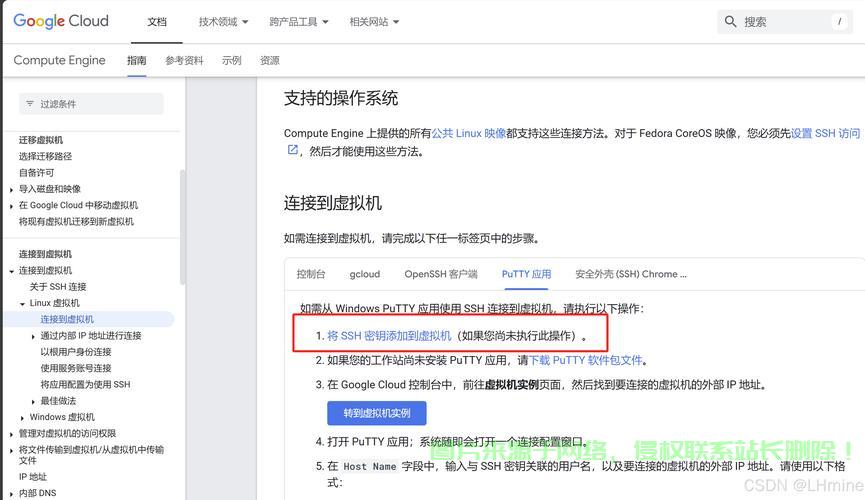
Task: Open the 相关网站 dropdown menu
Action: 374,22
